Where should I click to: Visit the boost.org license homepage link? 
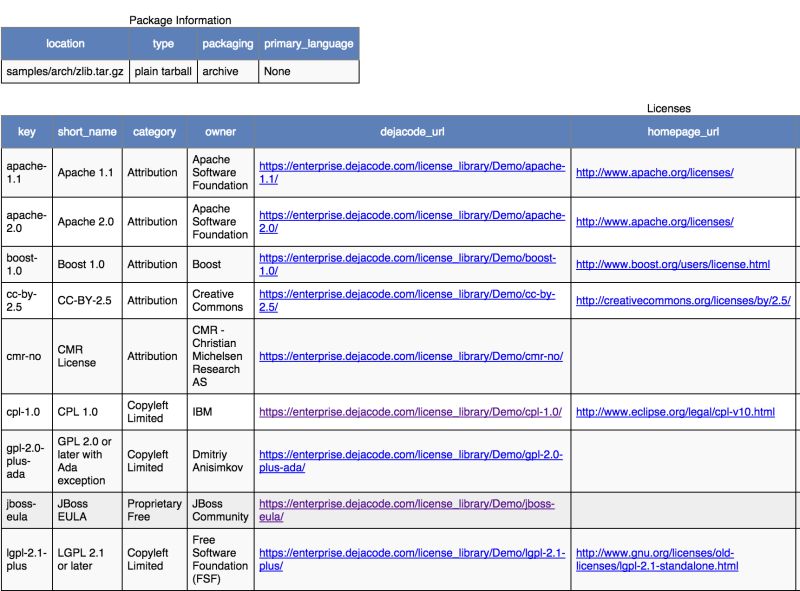click(673, 265)
